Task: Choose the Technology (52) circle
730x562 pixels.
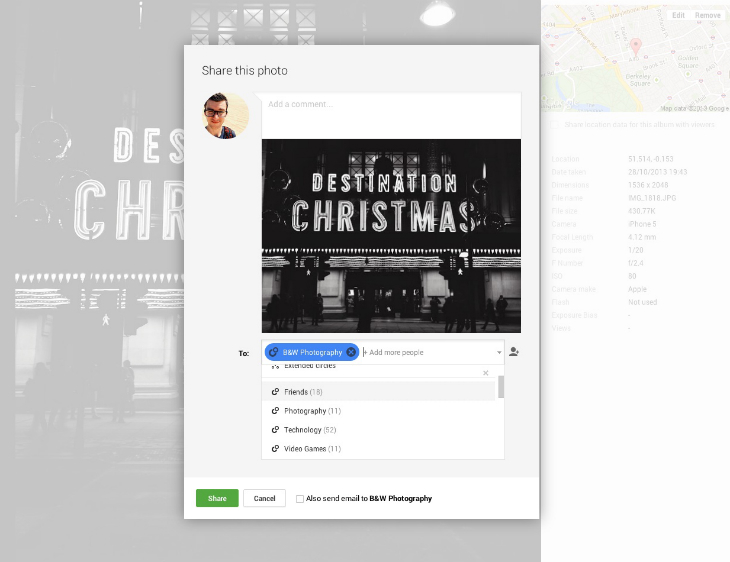Action: [379, 430]
